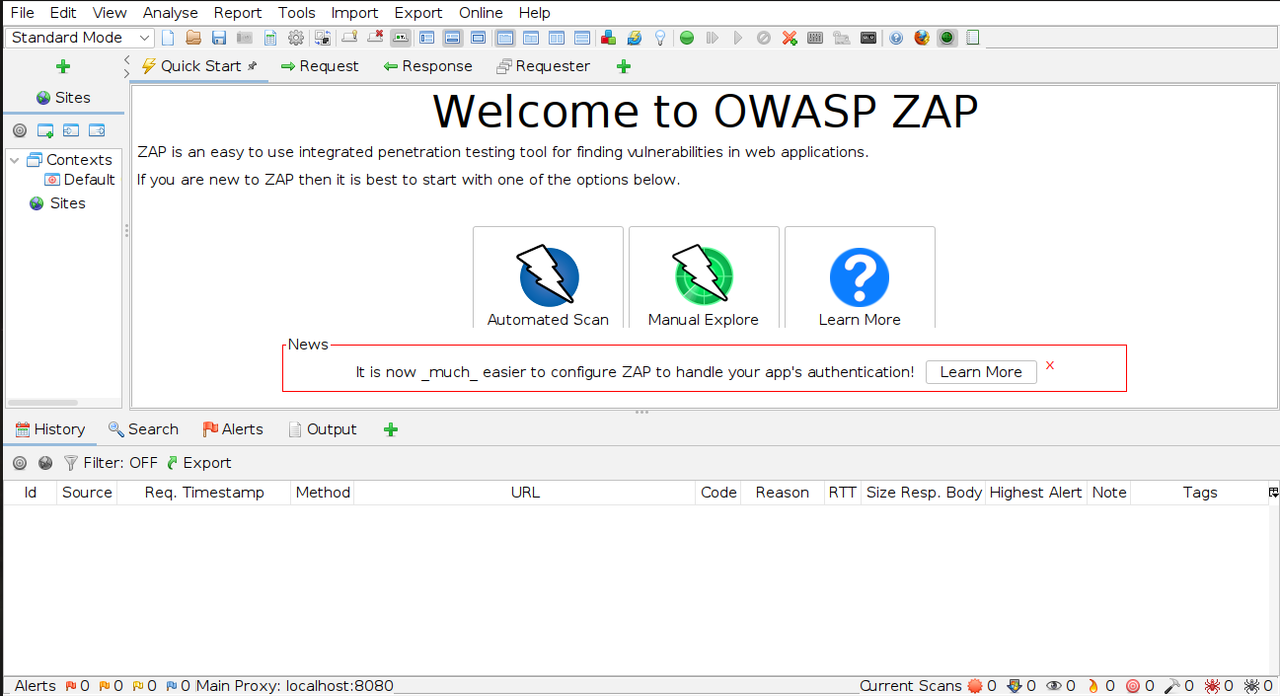The width and height of the screenshot is (1280, 696).
Task: Click the step forward break icon
Action: [712, 38]
